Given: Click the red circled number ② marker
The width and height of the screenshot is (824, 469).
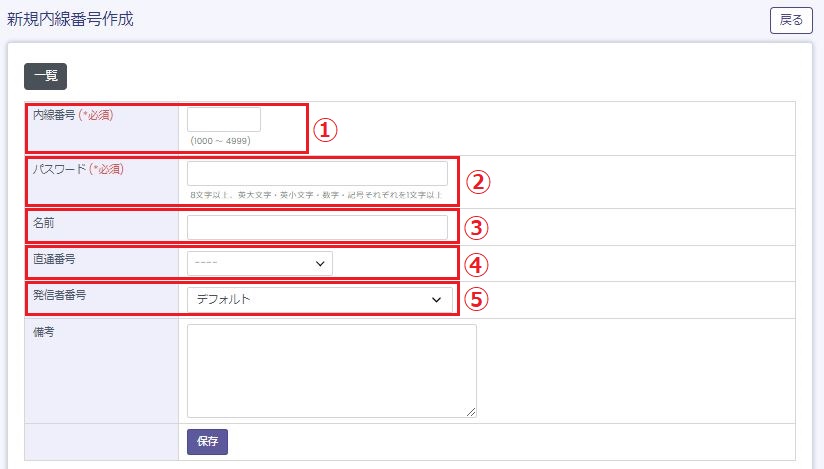Looking at the screenshot, I should click(x=478, y=182).
